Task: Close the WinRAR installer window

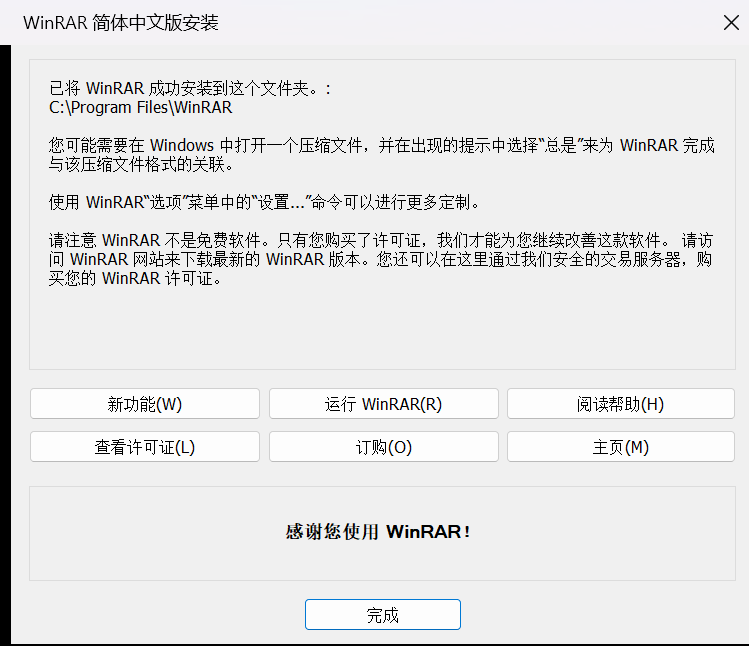Action: coord(731,22)
